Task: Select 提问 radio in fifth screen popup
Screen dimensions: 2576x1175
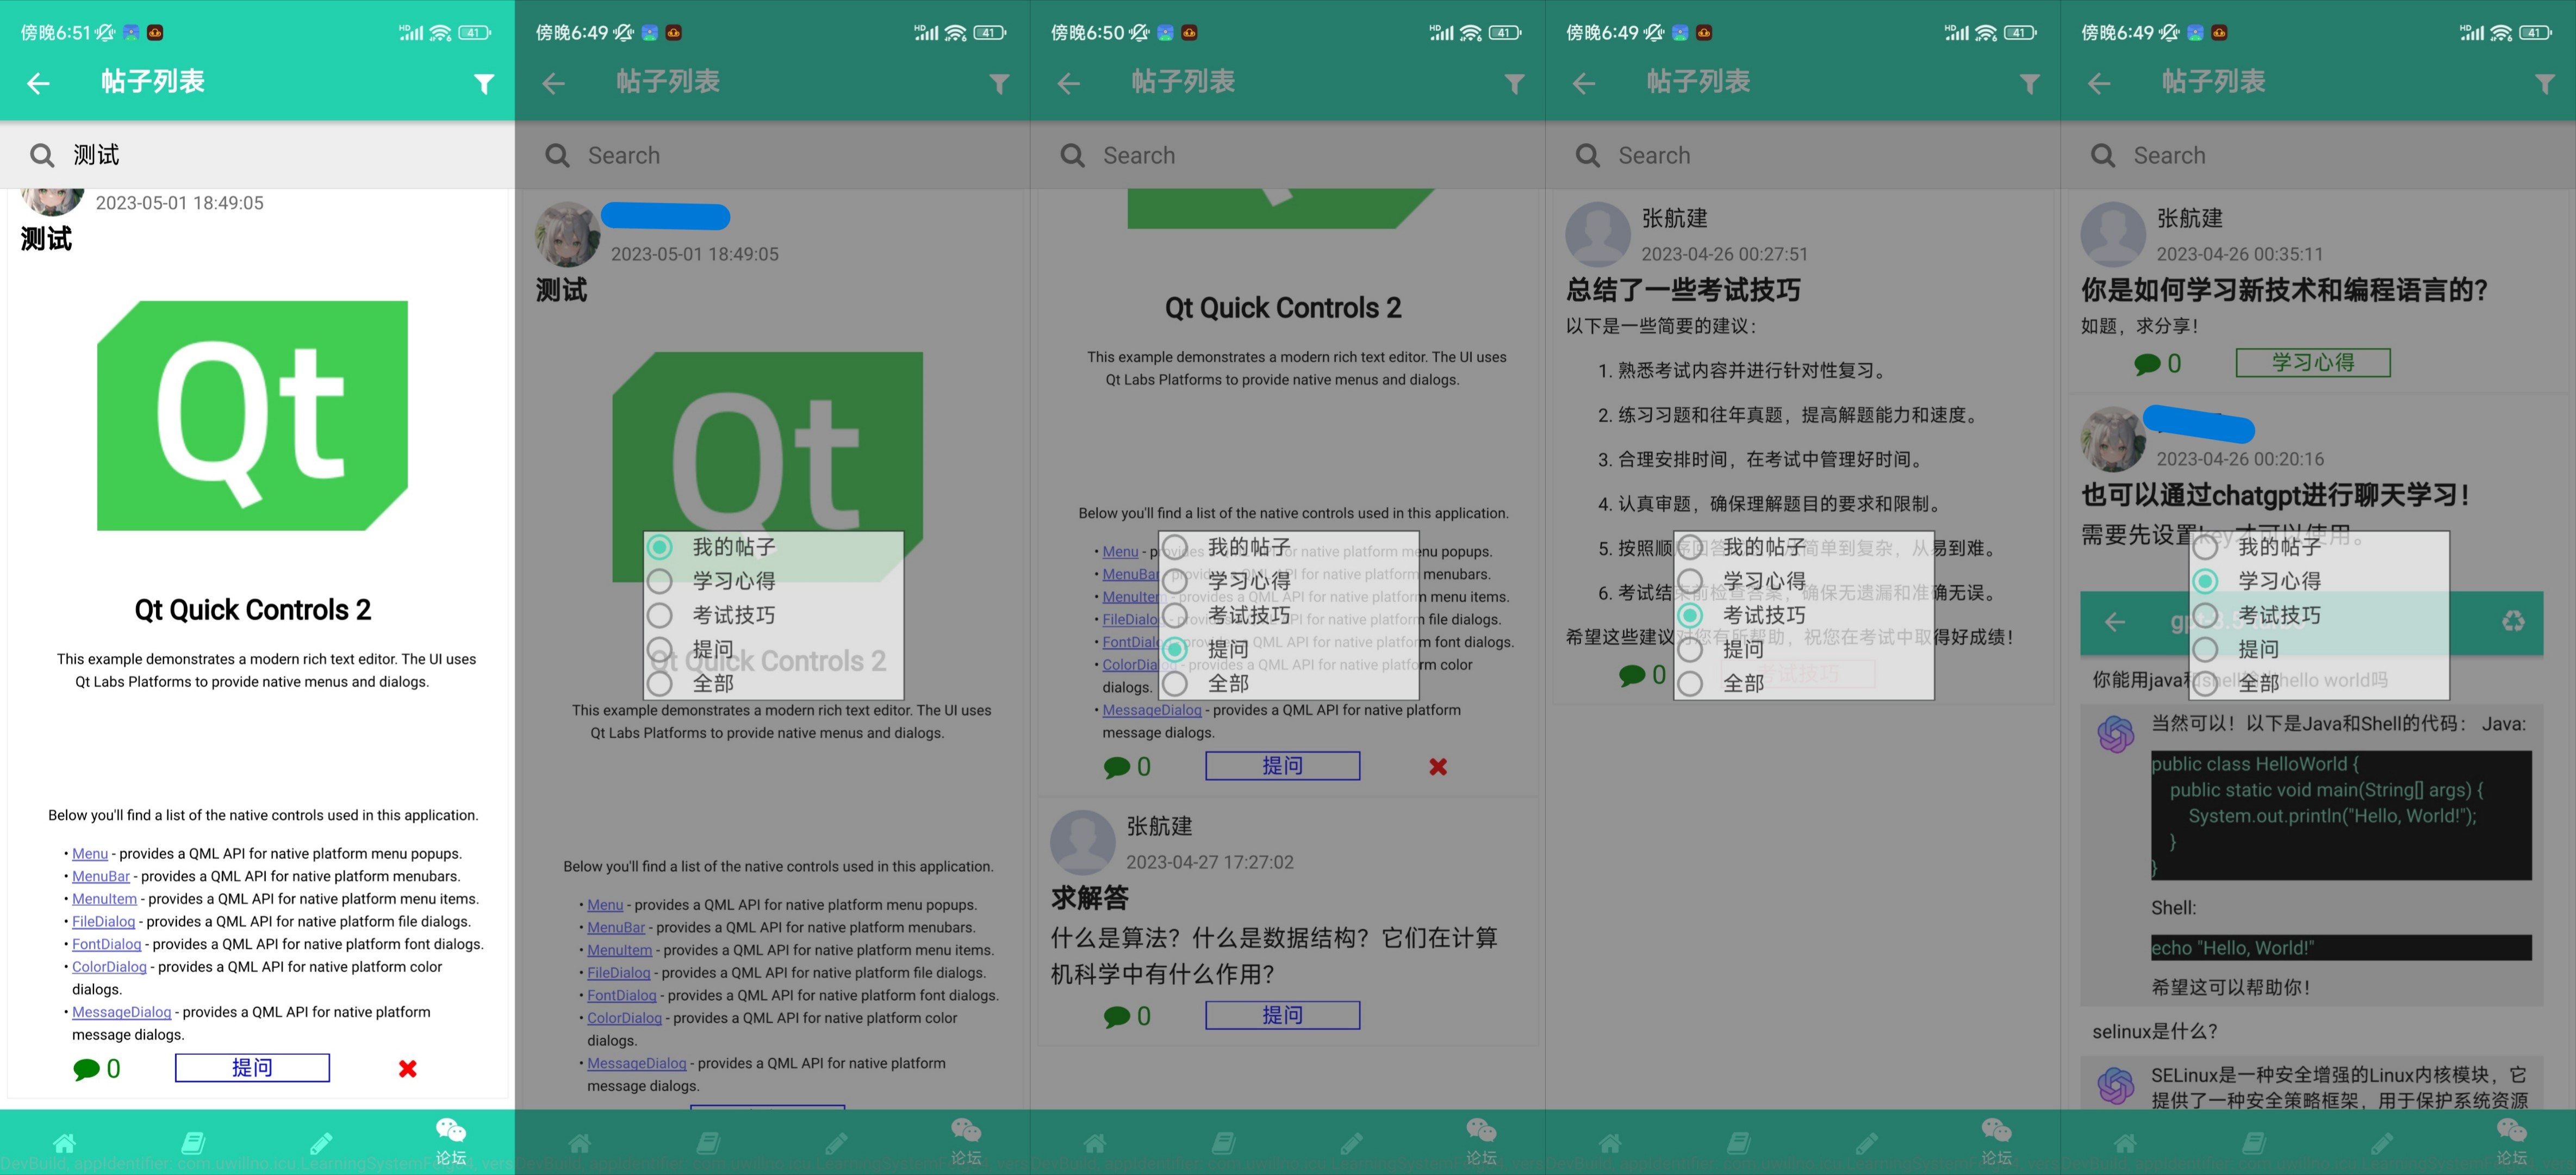Action: pos(2205,649)
